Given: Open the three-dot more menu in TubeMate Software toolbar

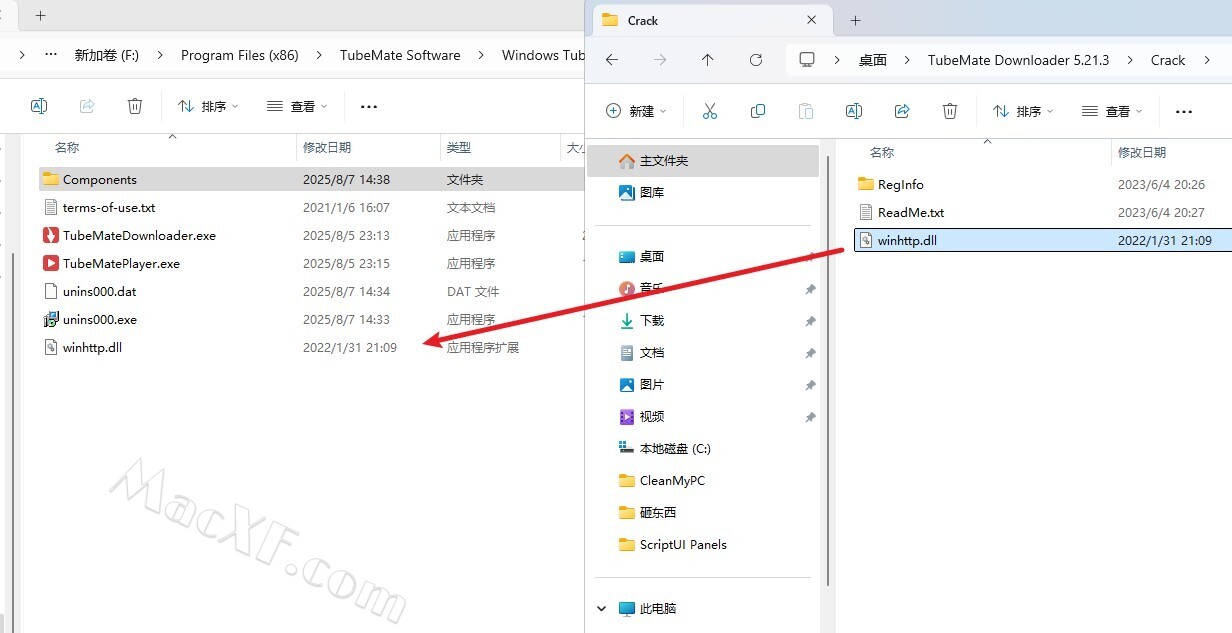Looking at the screenshot, I should click(x=369, y=107).
